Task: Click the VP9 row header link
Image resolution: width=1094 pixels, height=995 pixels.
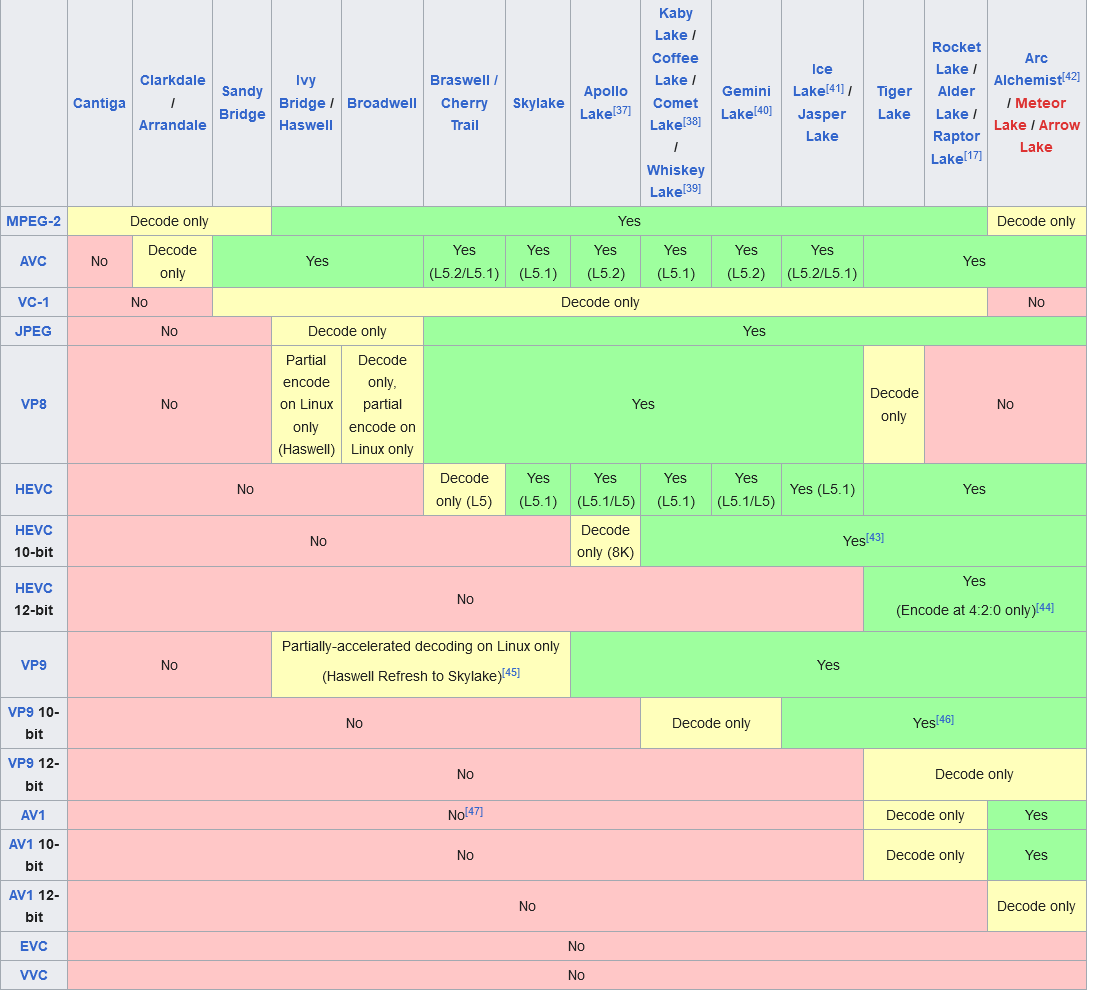Action: [33, 666]
